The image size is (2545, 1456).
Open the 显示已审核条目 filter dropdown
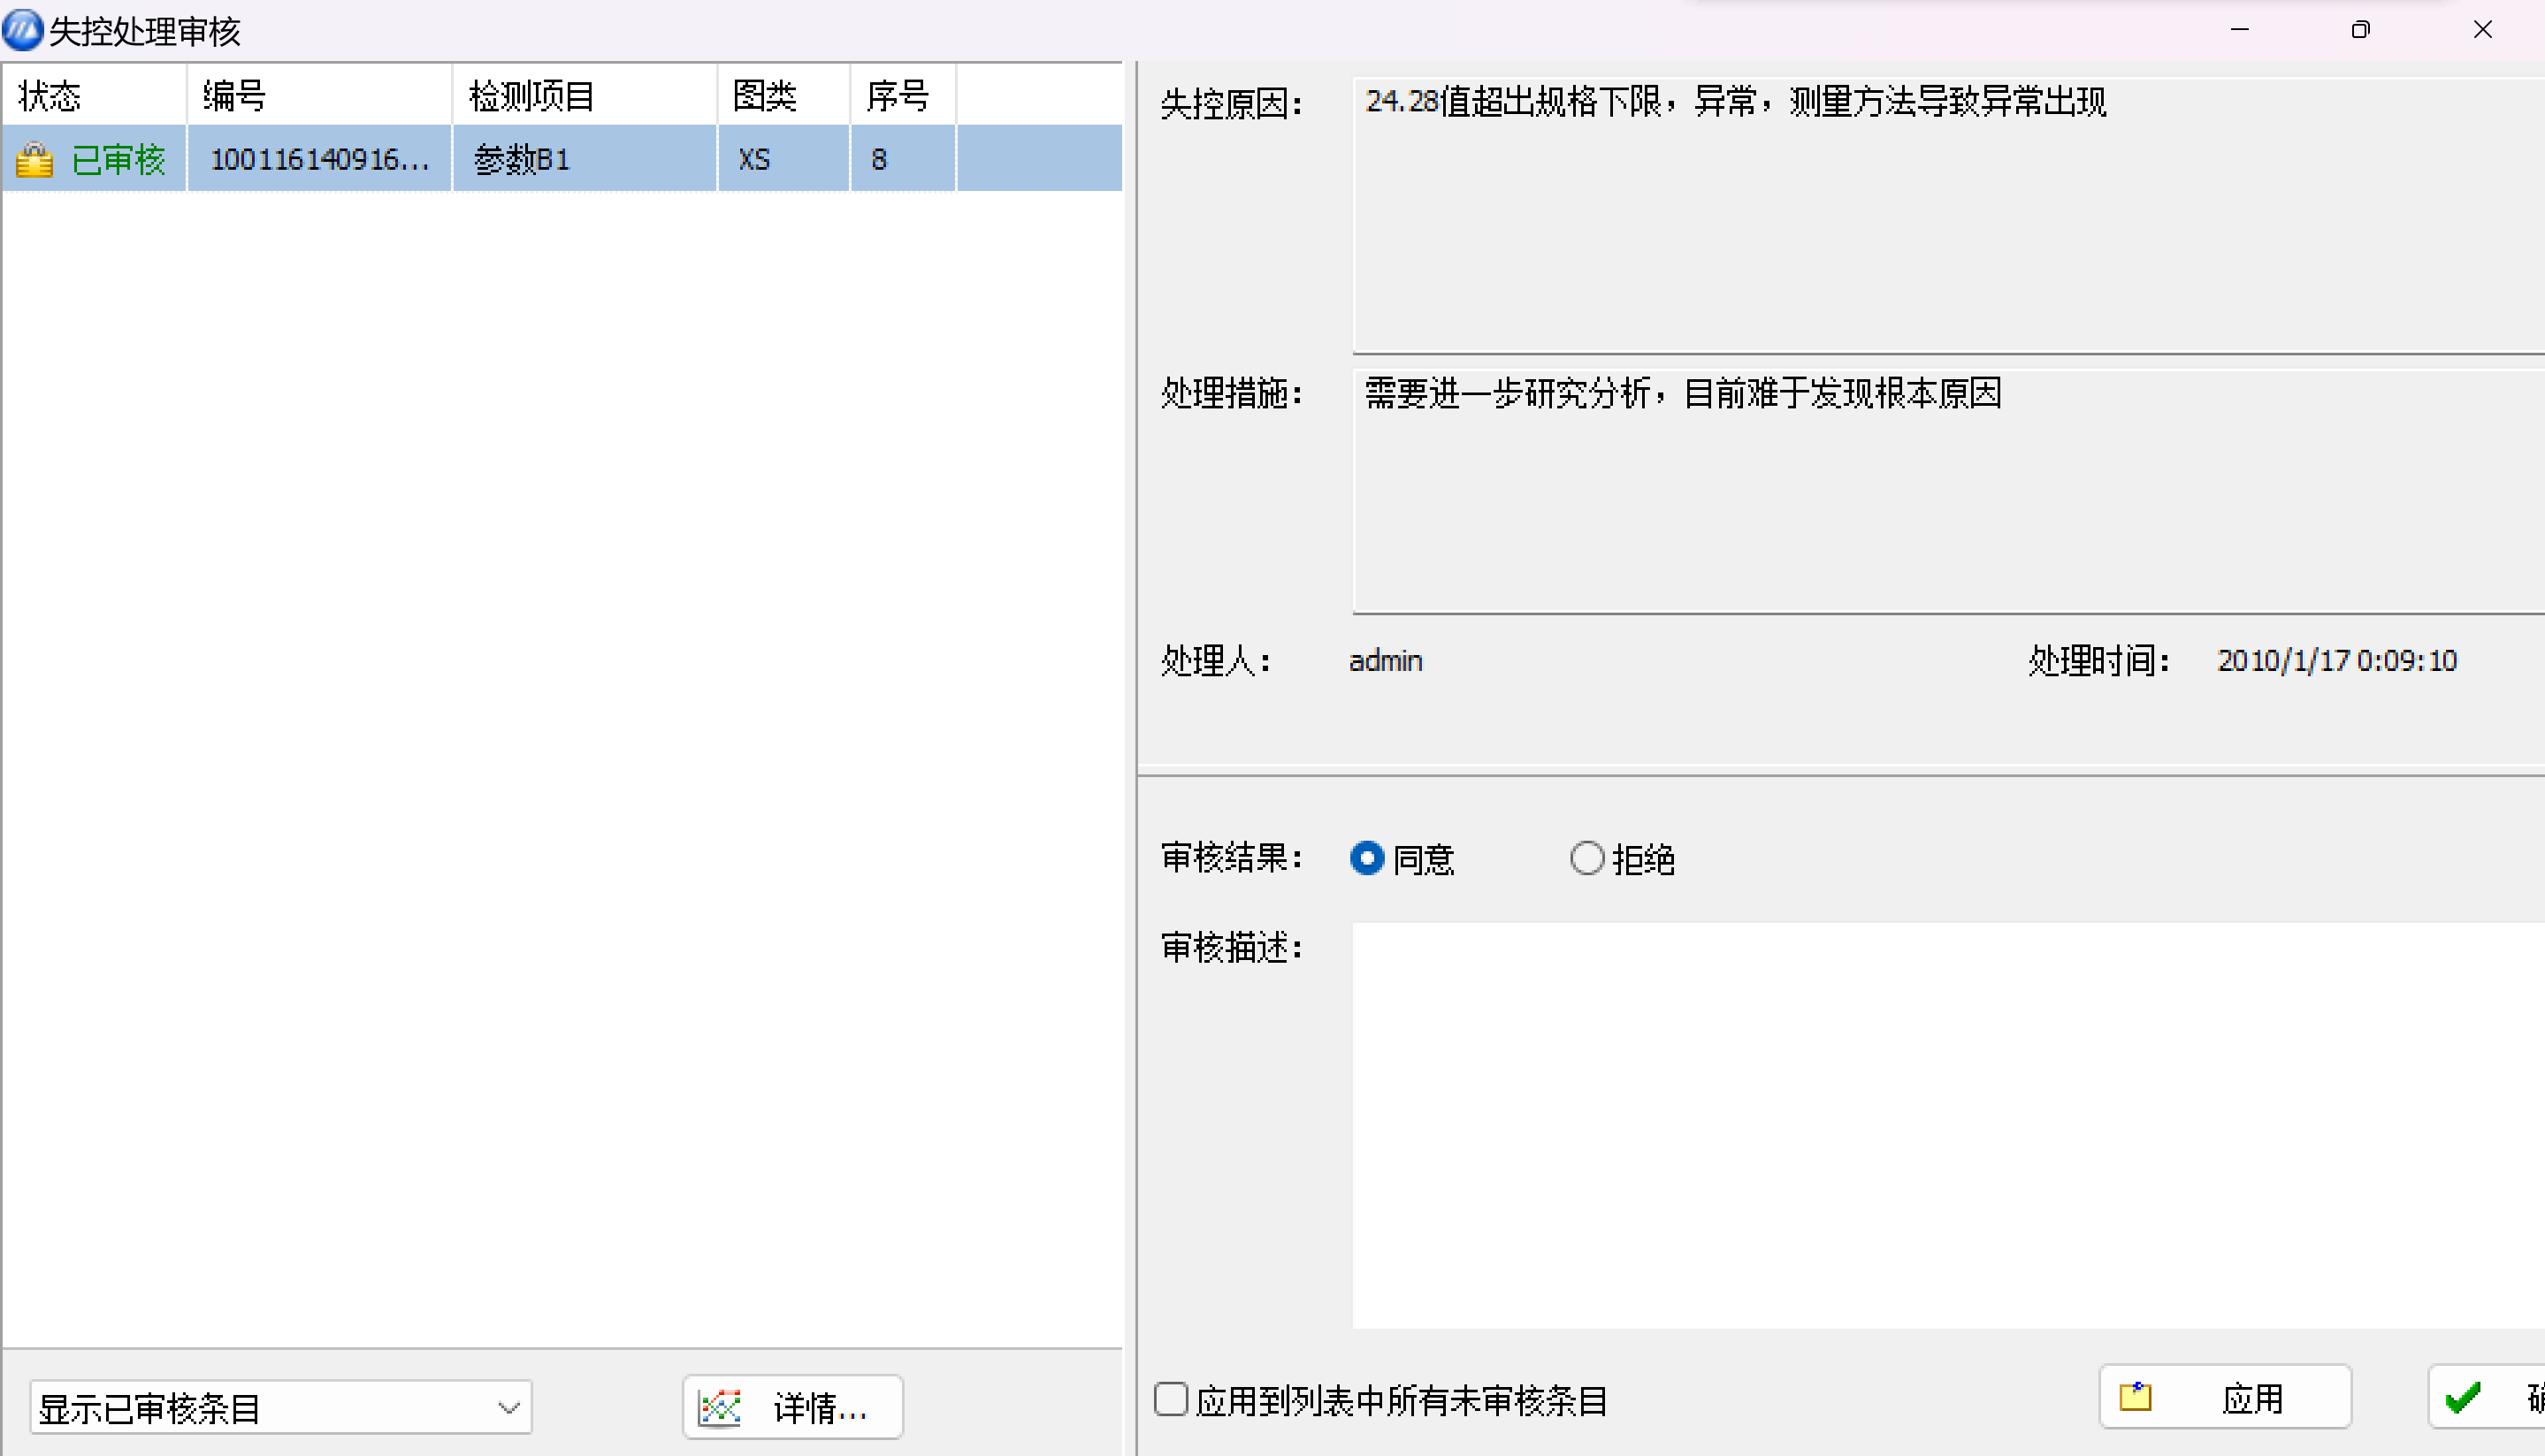coord(270,1408)
